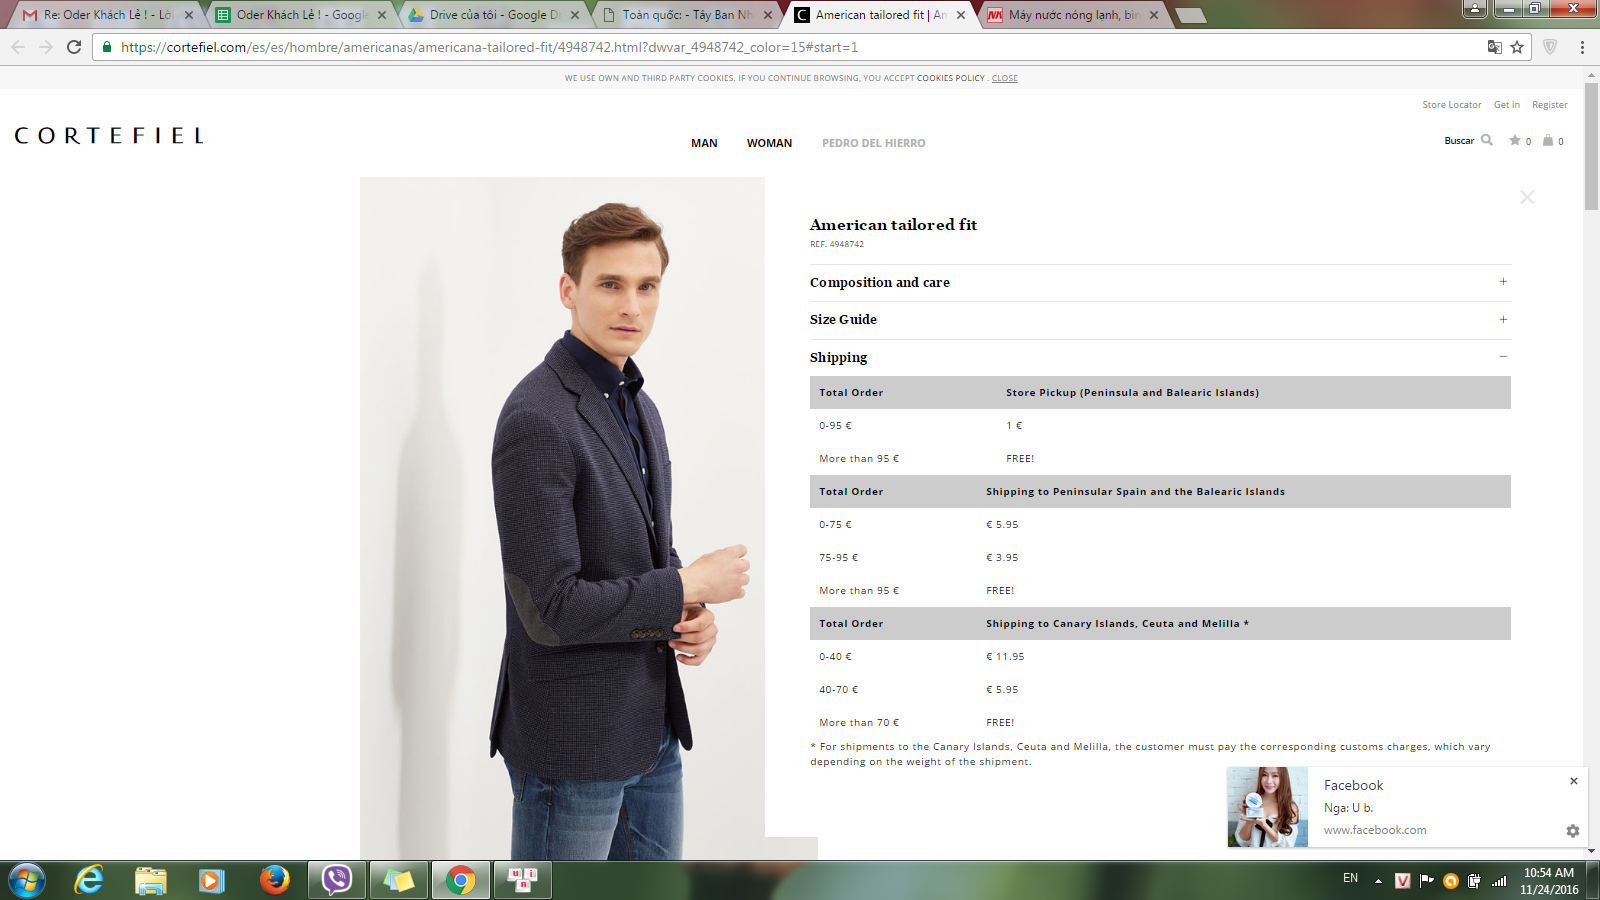Open the shopping bag icon
The height and width of the screenshot is (900, 1600).
[x=1548, y=140]
